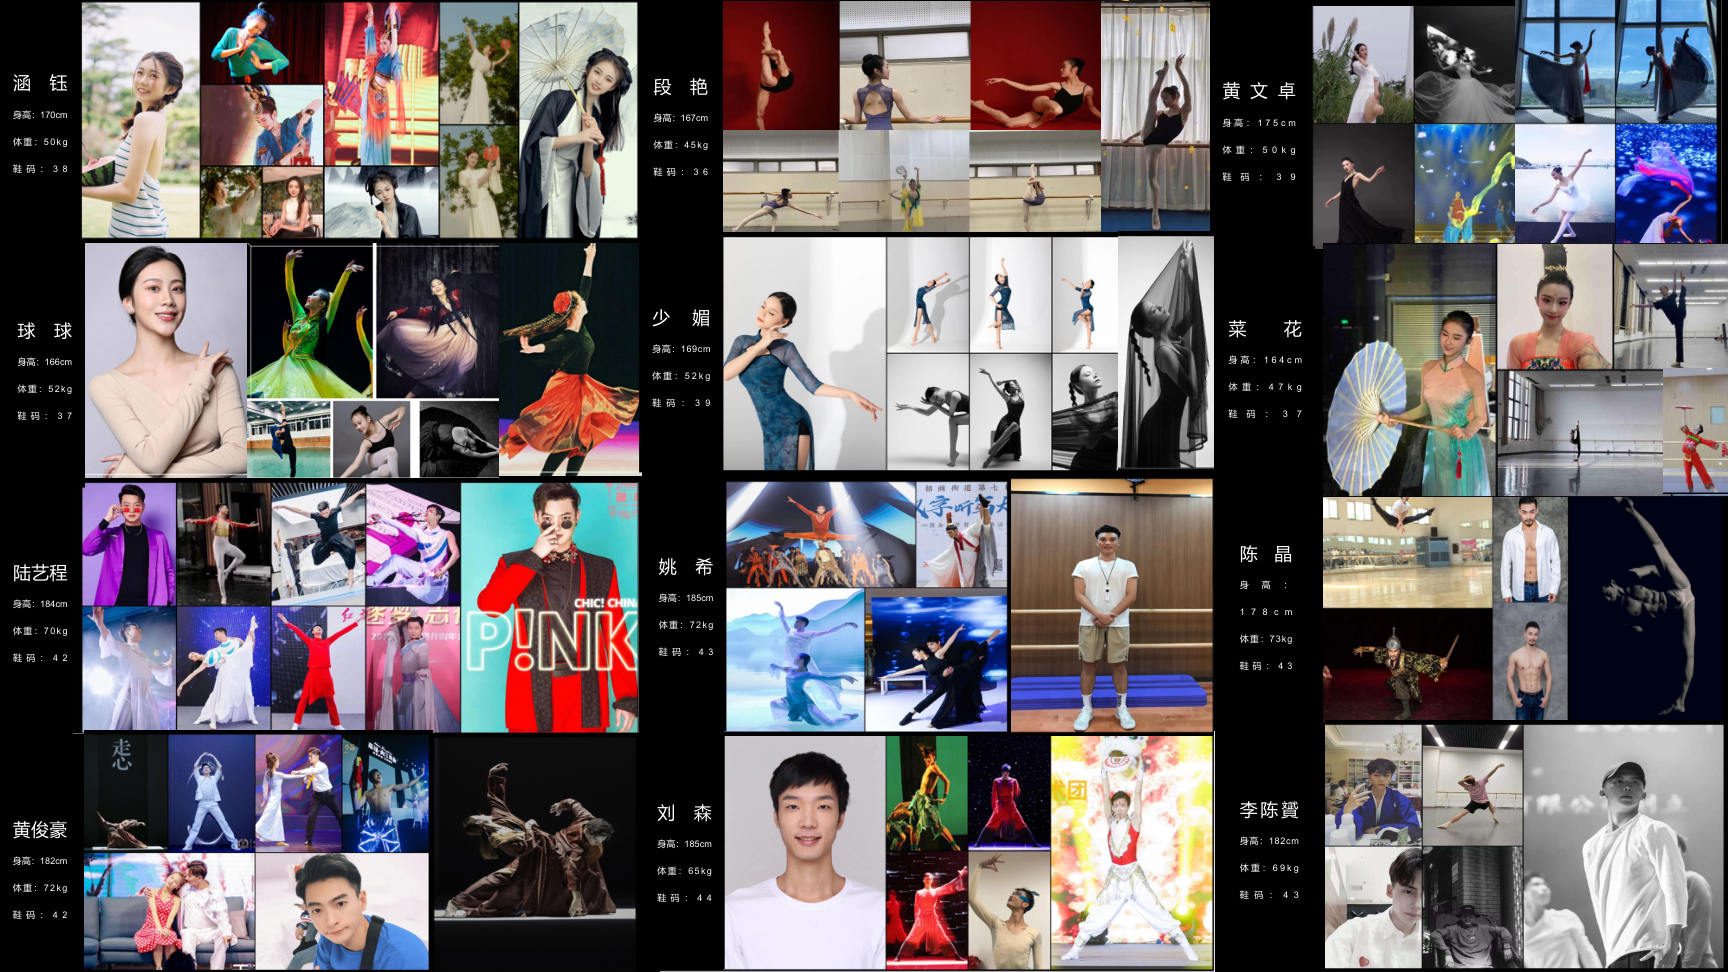
Task: Click the name 陆艺程
Action: 40,573
